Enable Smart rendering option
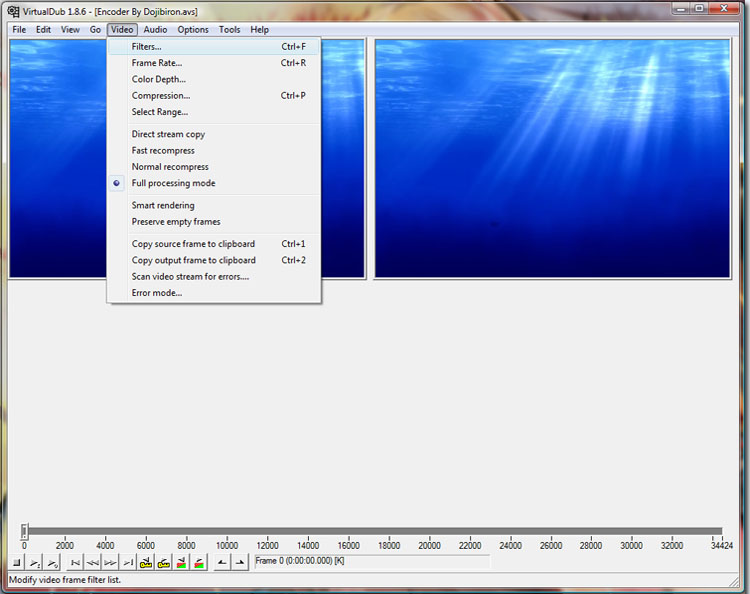This screenshot has height=594, width=750. [x=163, y=205]
